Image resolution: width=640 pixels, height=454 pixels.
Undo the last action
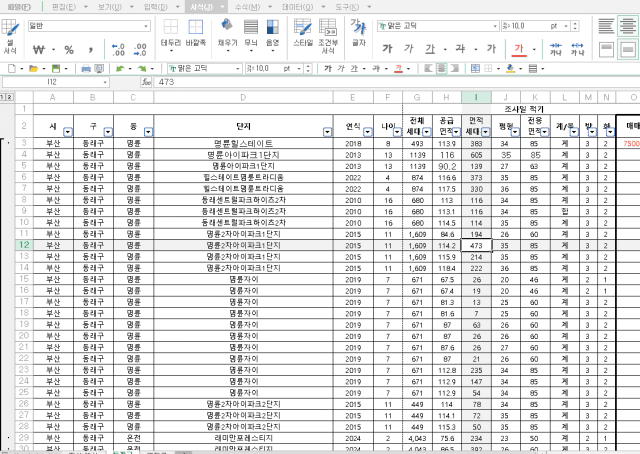pyautogui.click(x=120, y=69)
